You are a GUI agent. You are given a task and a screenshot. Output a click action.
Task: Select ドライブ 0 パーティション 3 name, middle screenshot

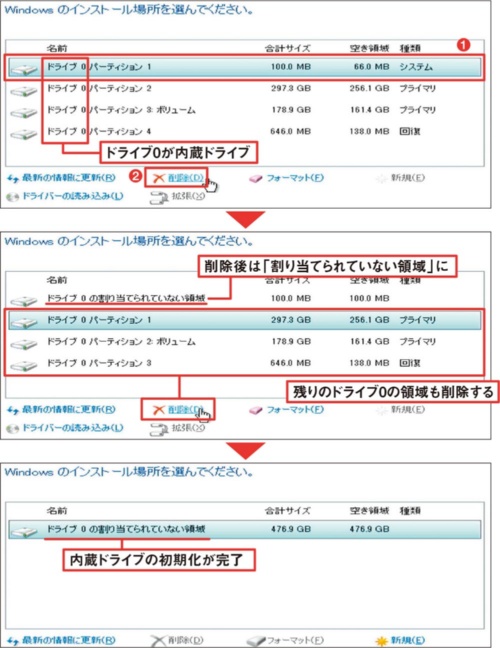pos(99,363)
